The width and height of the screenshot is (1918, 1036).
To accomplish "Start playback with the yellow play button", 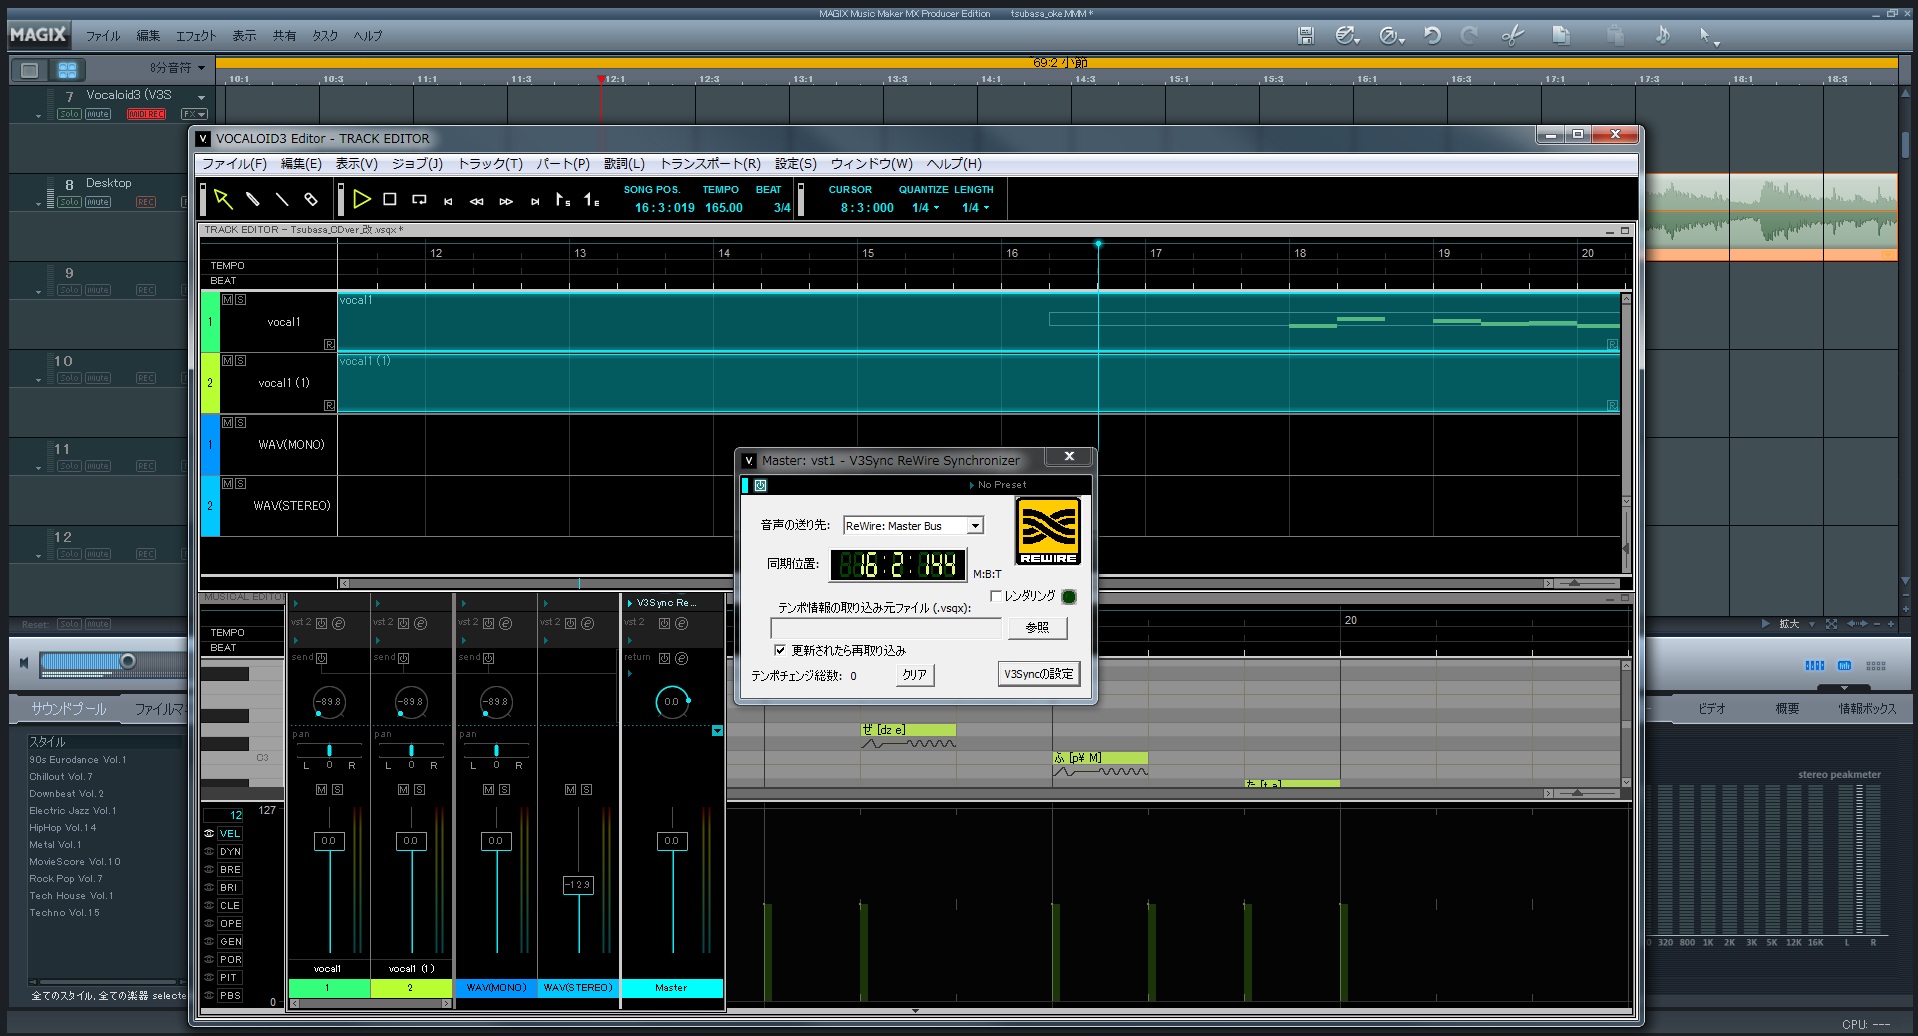I will [362, 200].
